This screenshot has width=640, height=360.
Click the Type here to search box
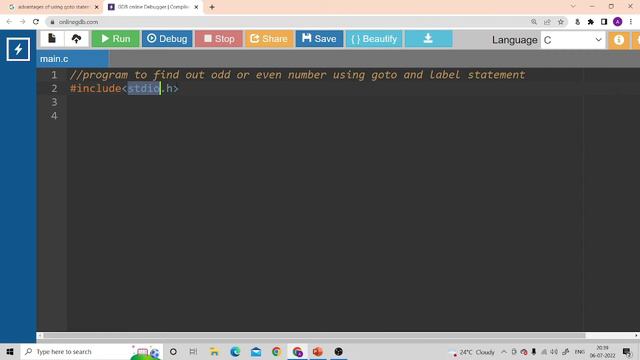coord(91,351)
